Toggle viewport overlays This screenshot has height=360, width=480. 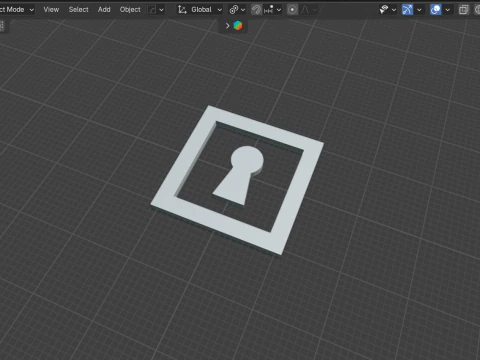(x=435, y=10)
